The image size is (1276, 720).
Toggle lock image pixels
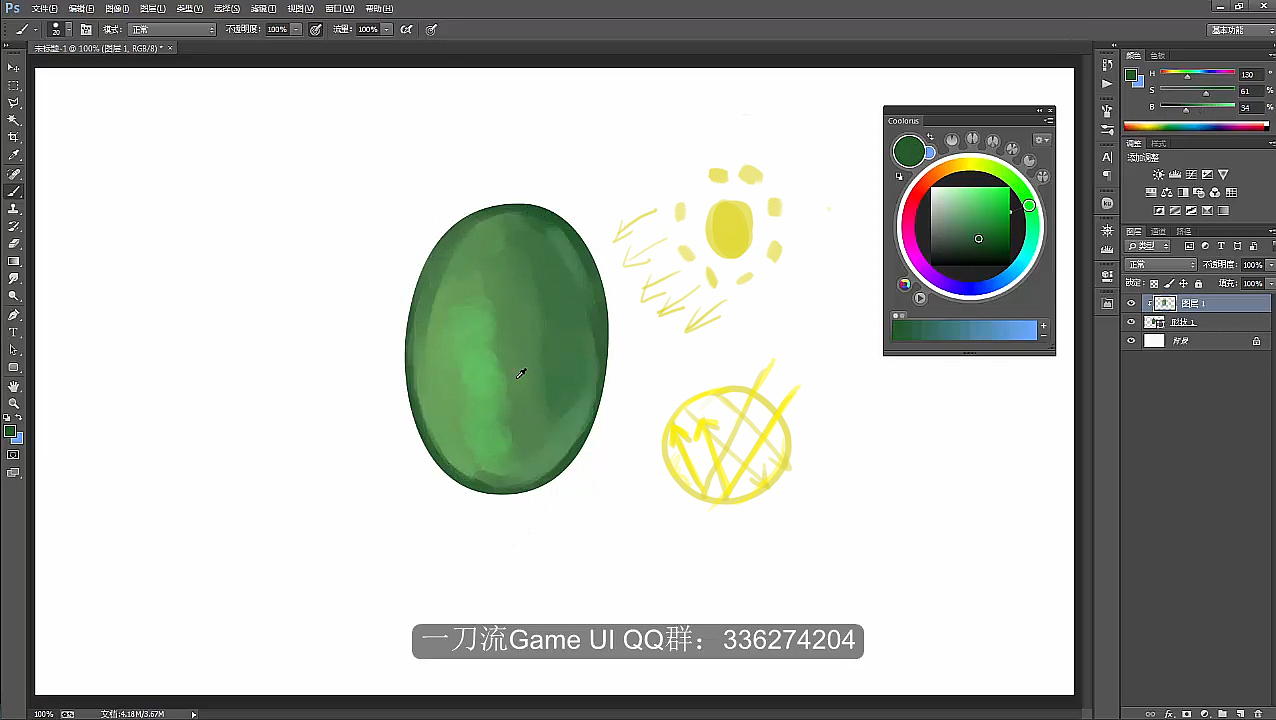pyautogui.click(x=1168, y=283)
